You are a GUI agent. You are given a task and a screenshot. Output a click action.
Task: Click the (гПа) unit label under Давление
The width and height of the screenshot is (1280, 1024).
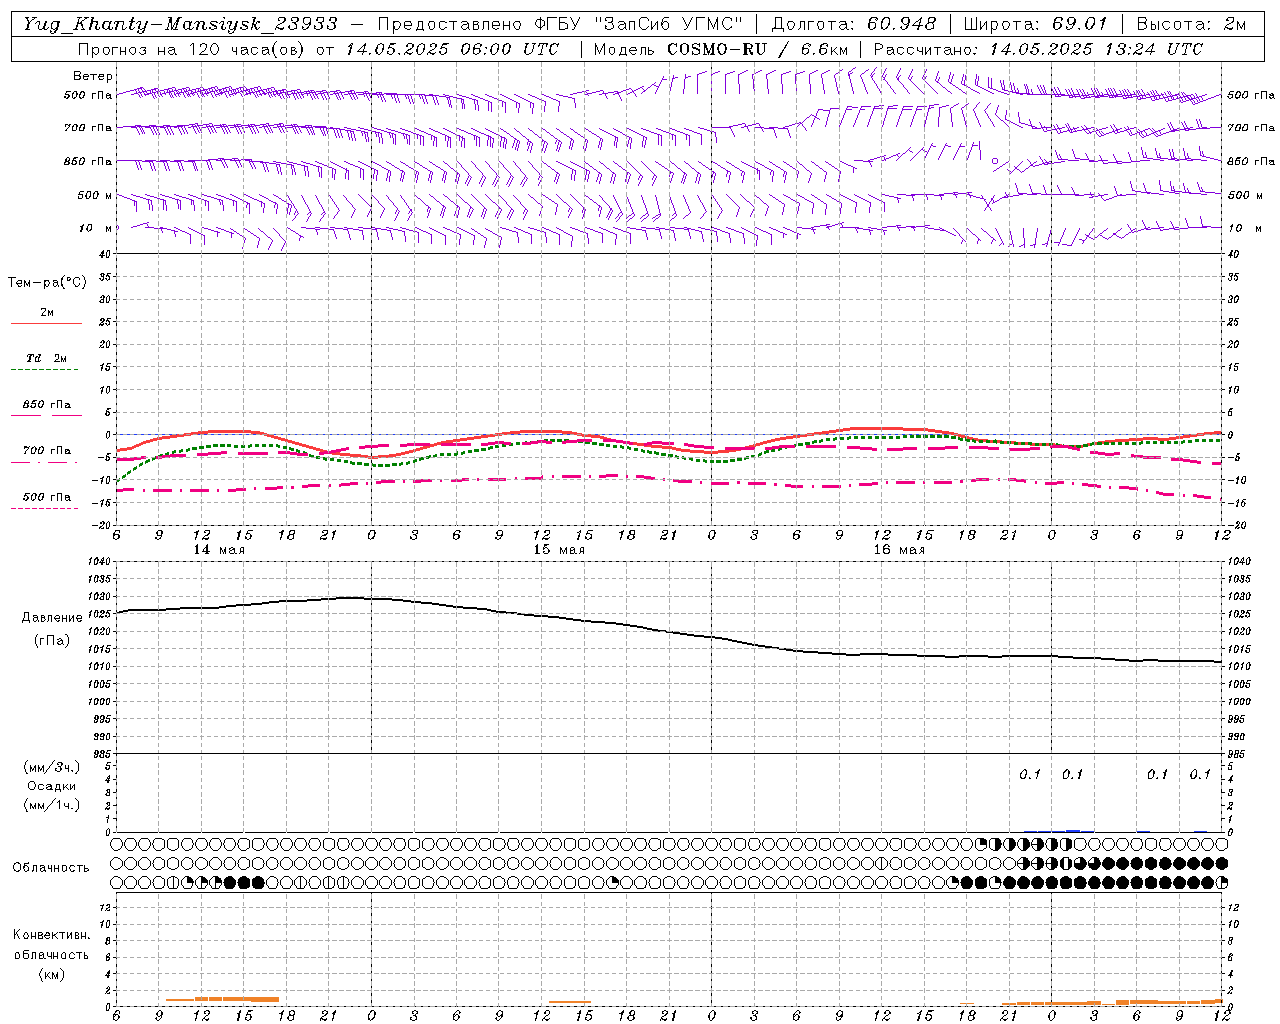[52, 641]
